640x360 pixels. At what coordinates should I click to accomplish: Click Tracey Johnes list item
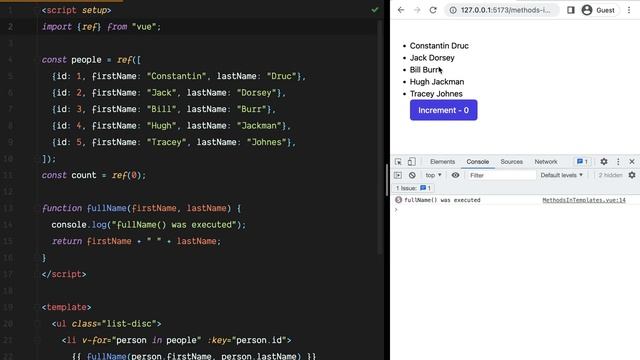click(436, 94)
